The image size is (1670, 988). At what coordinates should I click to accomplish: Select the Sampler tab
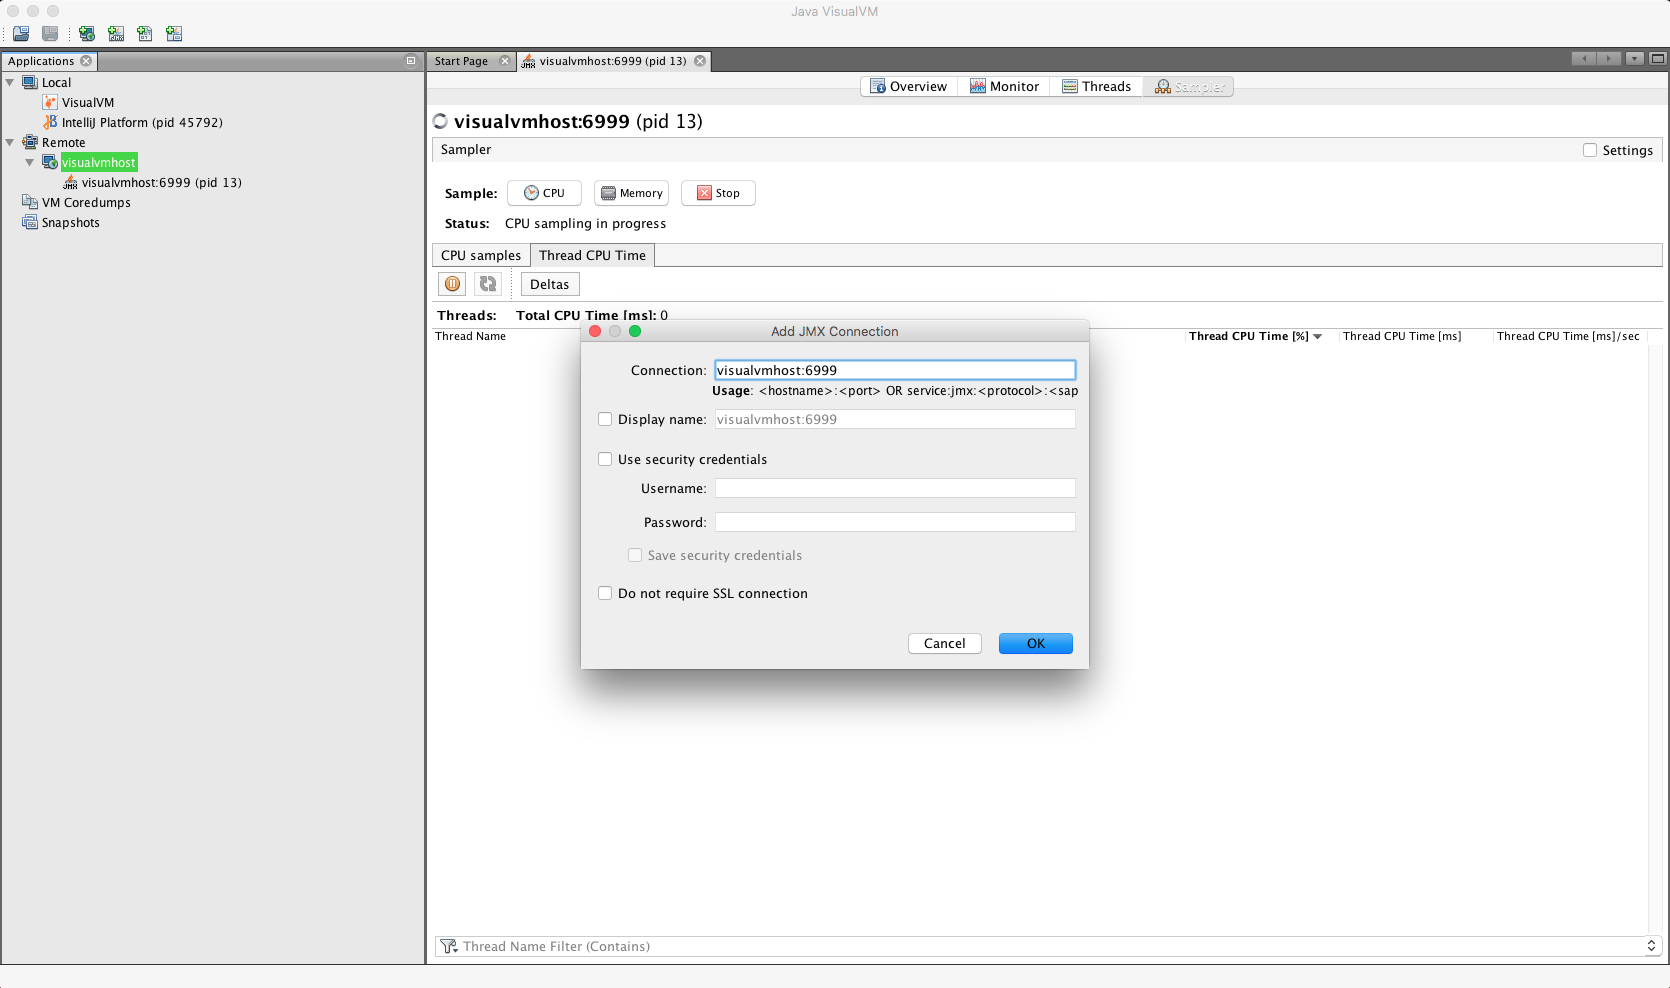[x=1189, y=86]
